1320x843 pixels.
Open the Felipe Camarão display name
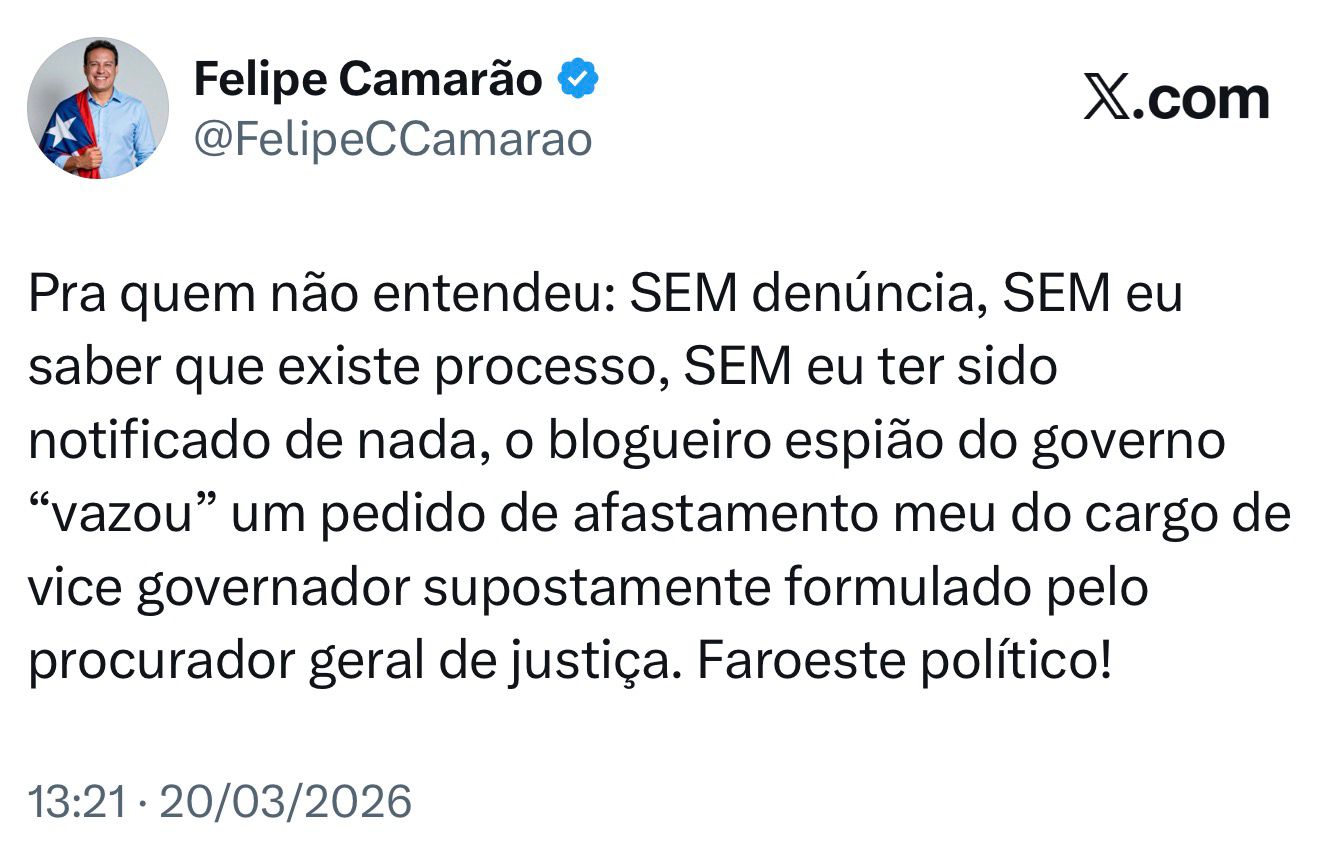pos(368,79)
